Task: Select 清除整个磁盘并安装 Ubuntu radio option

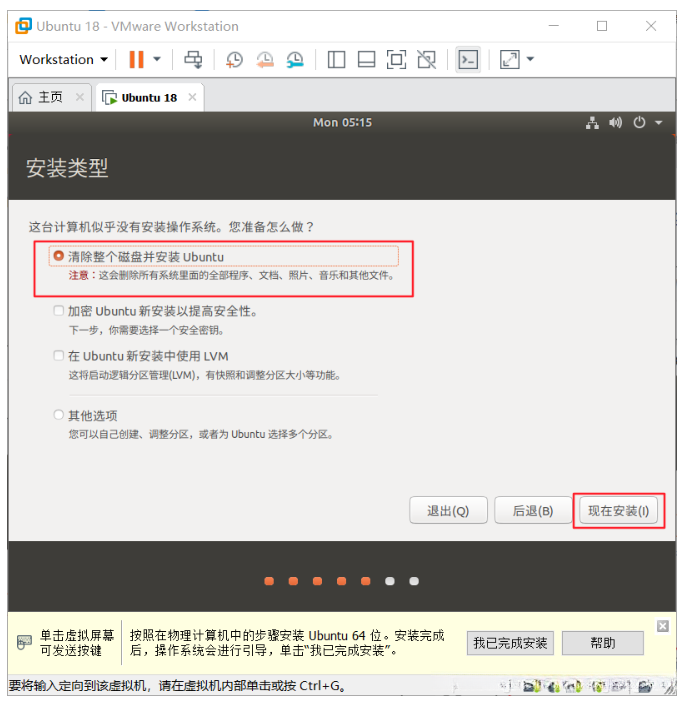Action: 58,256
